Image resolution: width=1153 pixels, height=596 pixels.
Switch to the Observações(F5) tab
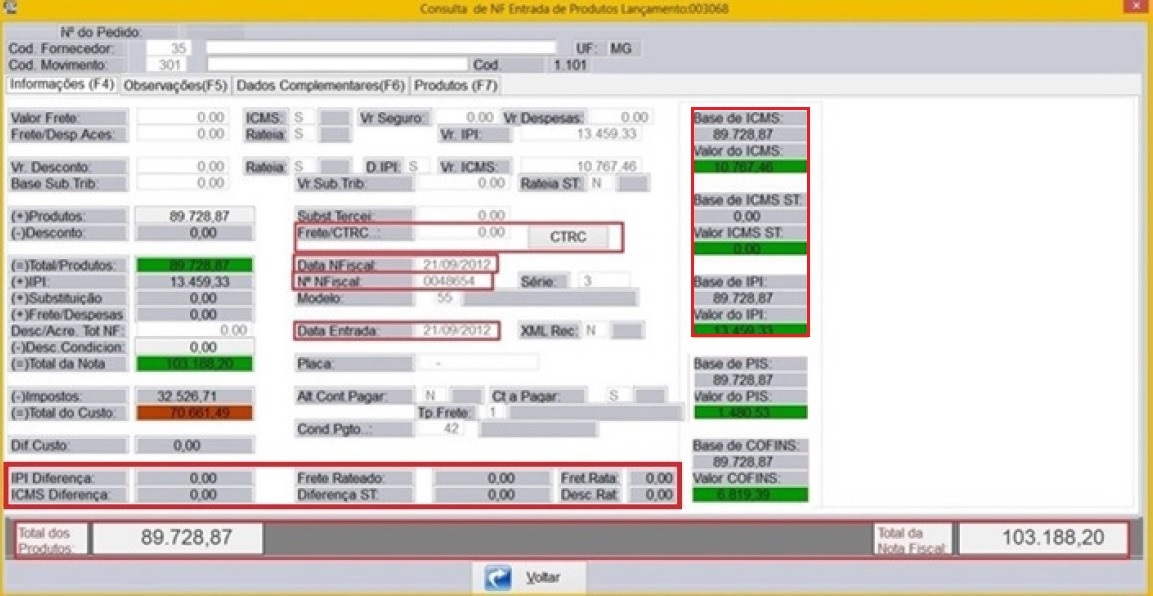(175, 86)
